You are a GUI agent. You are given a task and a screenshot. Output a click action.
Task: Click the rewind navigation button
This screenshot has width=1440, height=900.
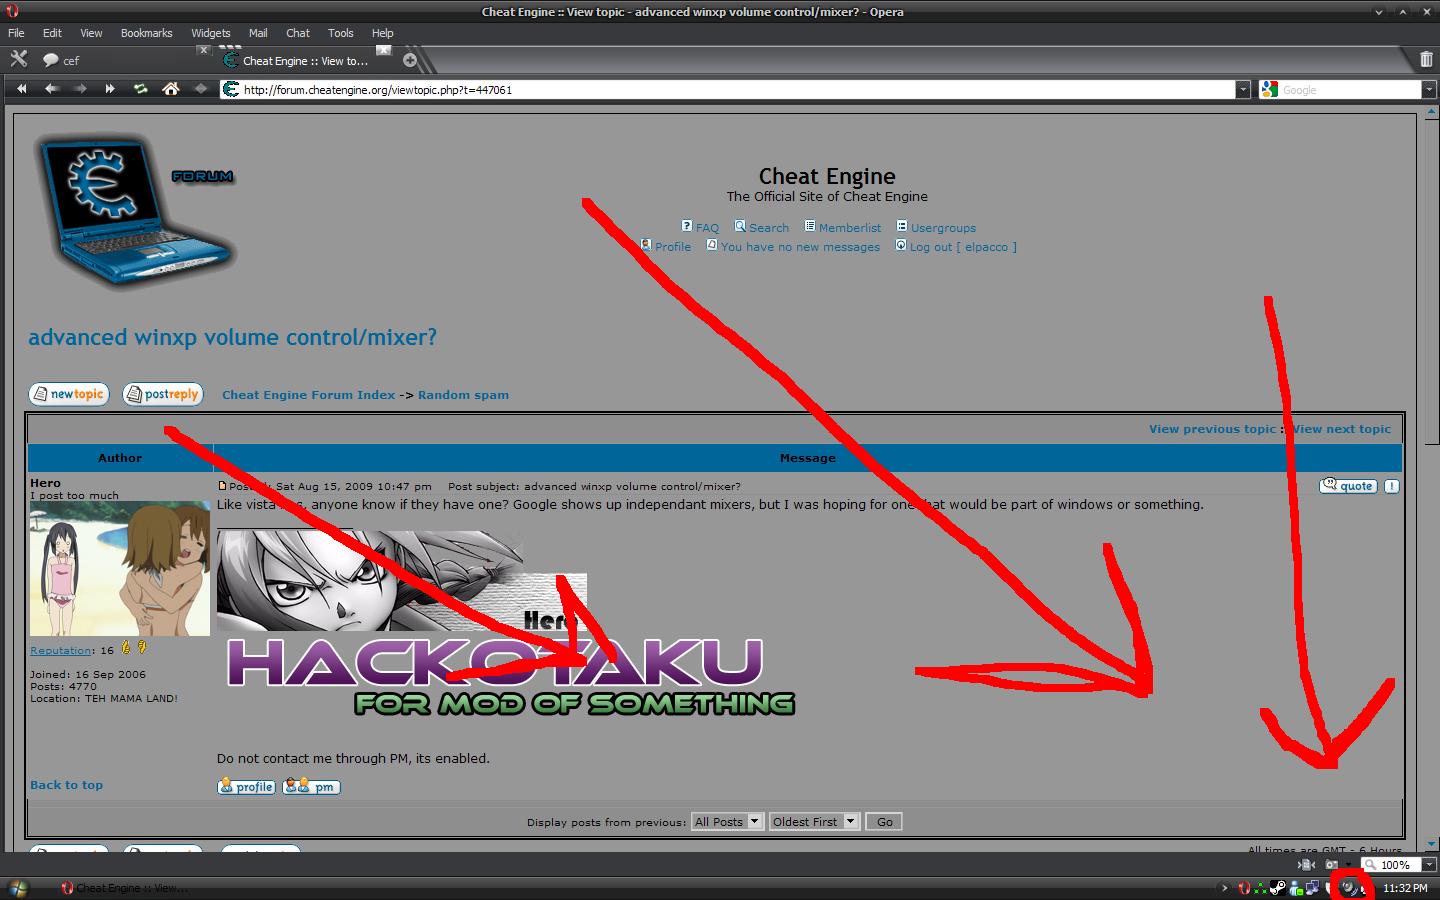click(21, 89)
